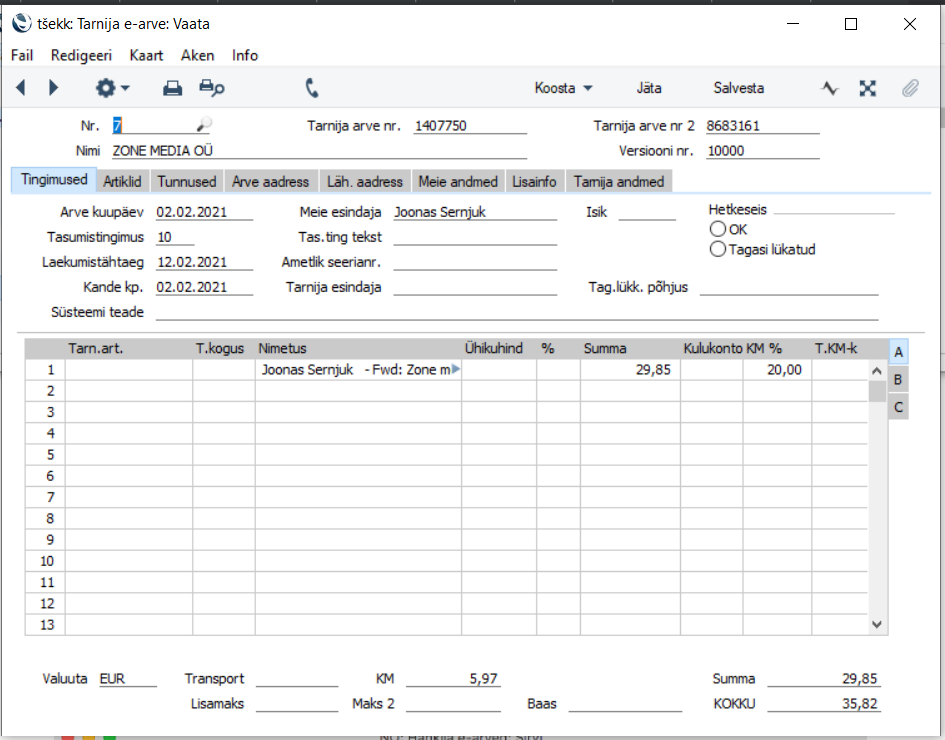The width and height of the screenshot is (945, 740).
Task: Click the expand-arrows link manager icon
Action: [867, 88]
